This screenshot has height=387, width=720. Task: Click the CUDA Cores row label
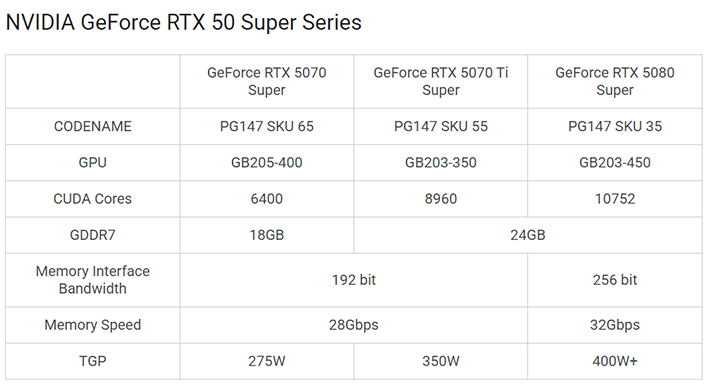(93, 199)
